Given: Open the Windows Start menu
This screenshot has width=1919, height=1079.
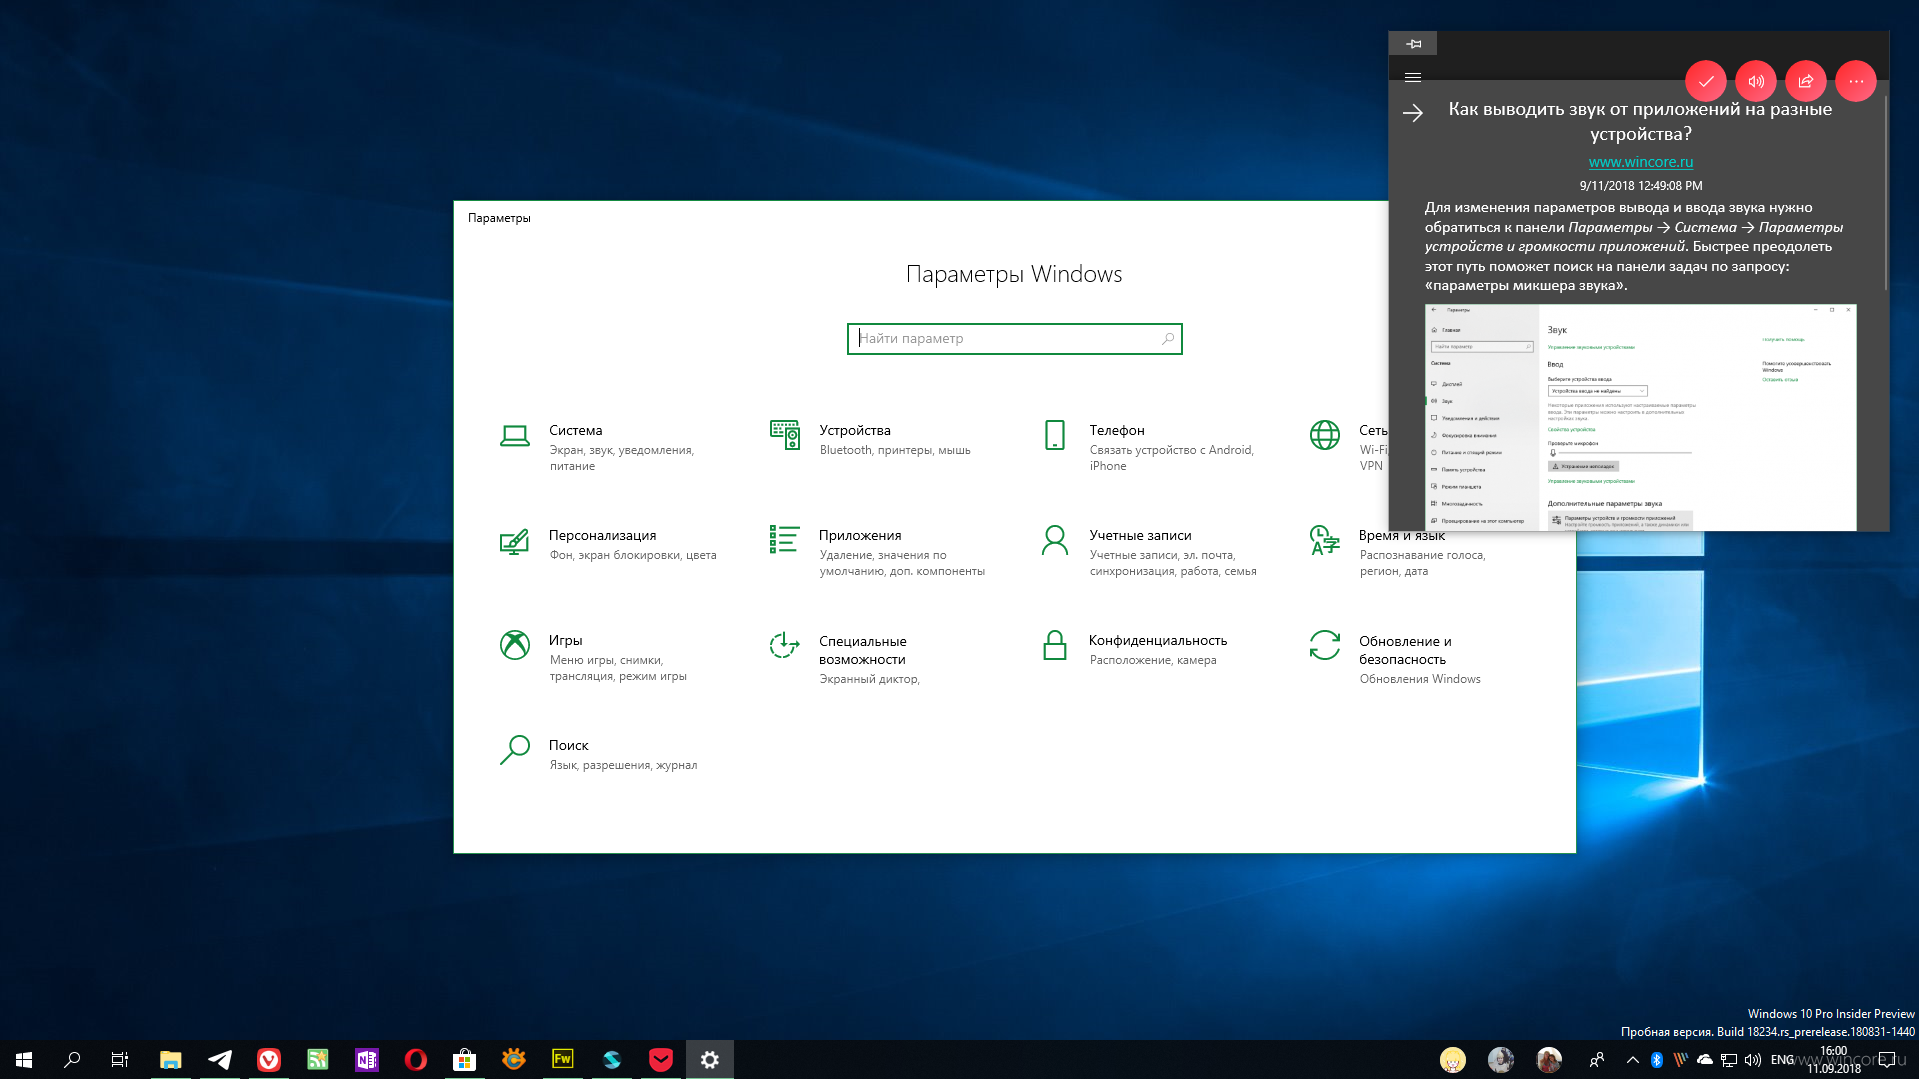Looking at the screenshot, I should pyautogui.click(x=24, y=1059).
